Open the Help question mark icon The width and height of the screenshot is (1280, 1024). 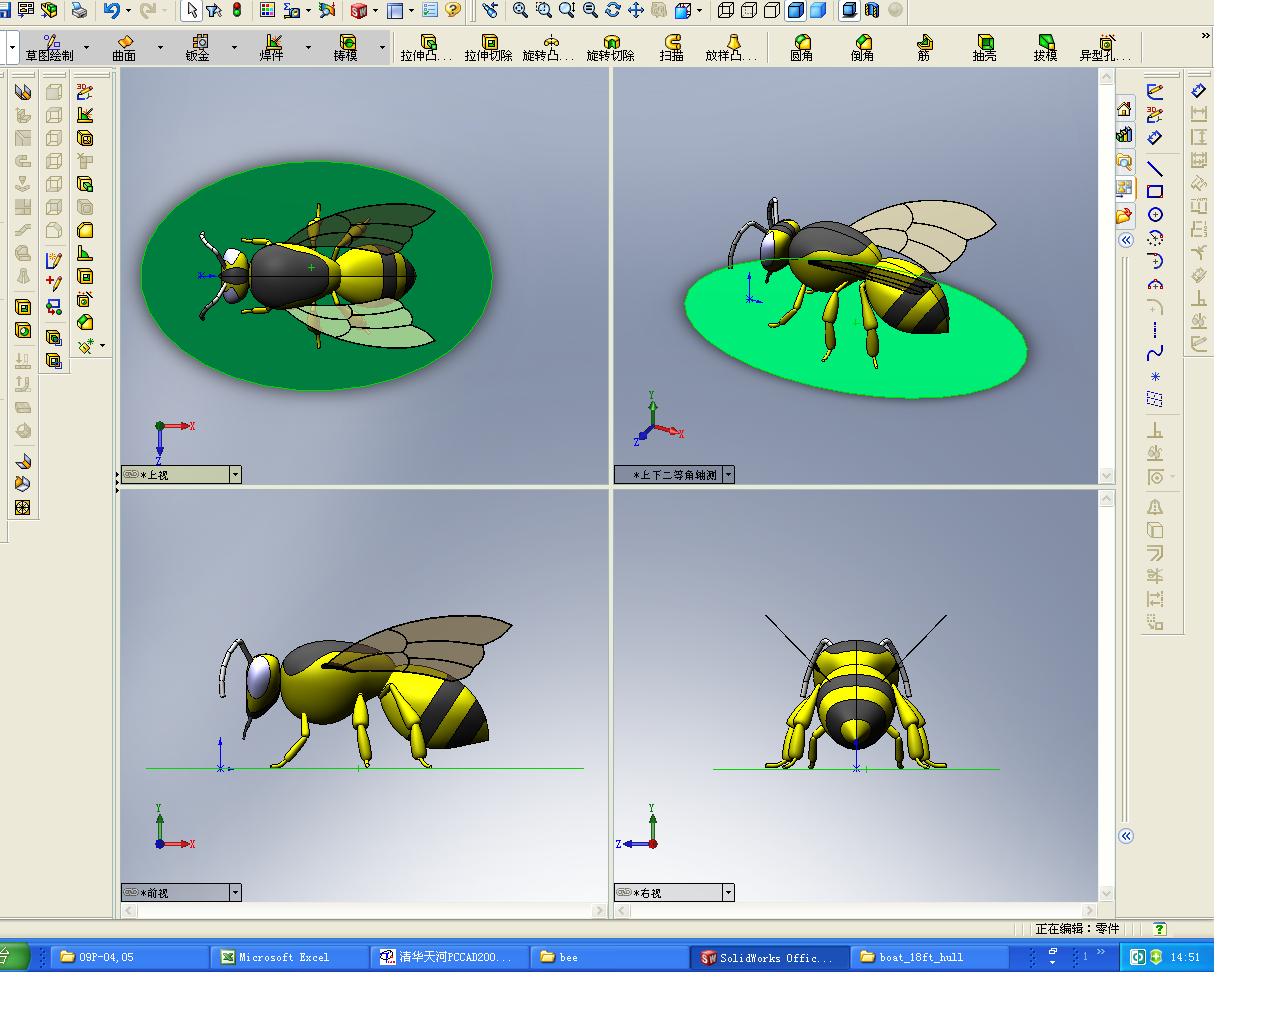tap(454, 11)
